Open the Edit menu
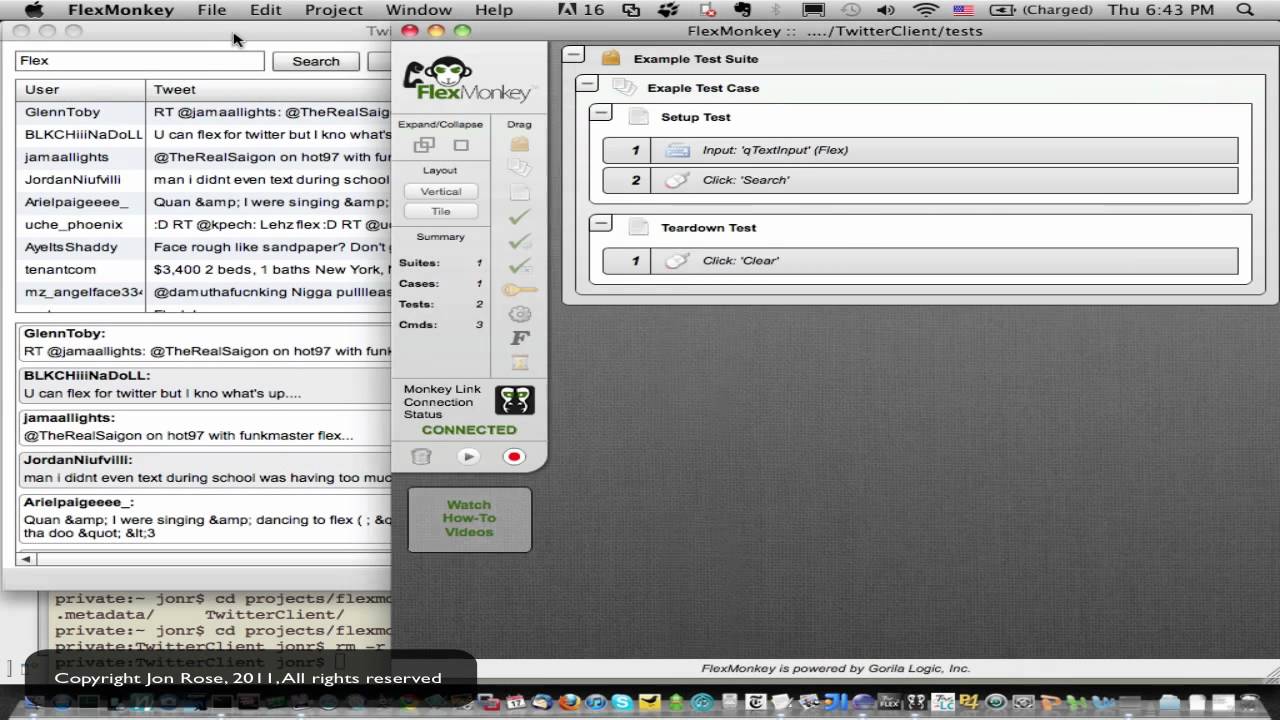1280x720 pixels. click(x=265, y=10)
